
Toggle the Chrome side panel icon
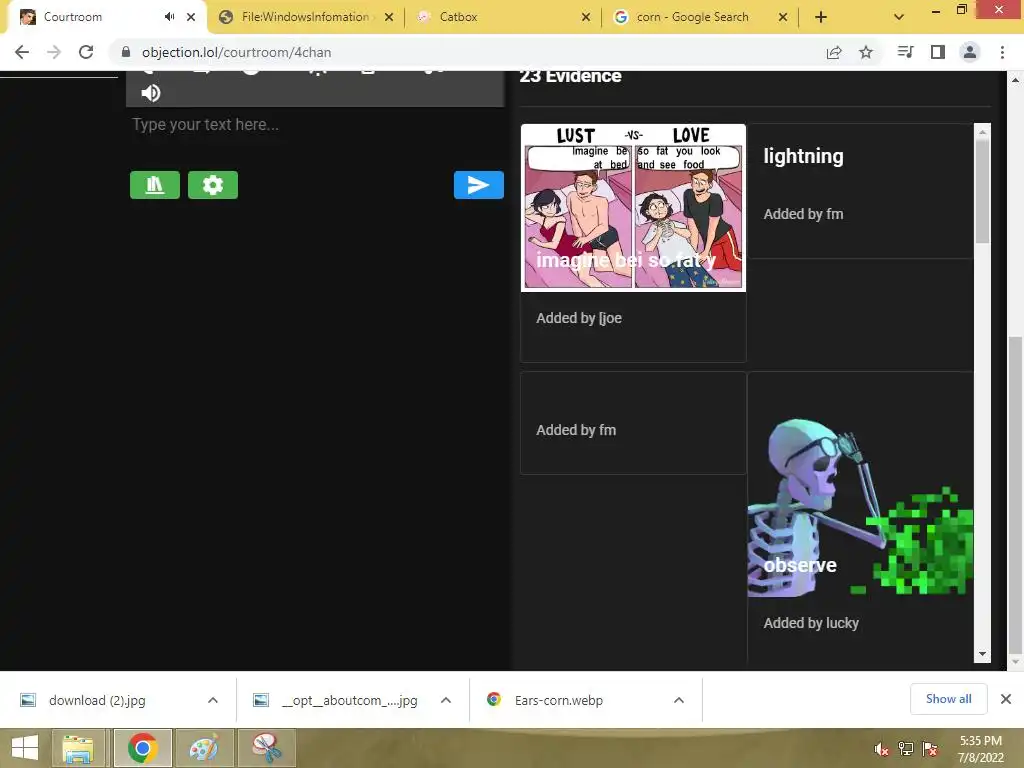[938, 52]
